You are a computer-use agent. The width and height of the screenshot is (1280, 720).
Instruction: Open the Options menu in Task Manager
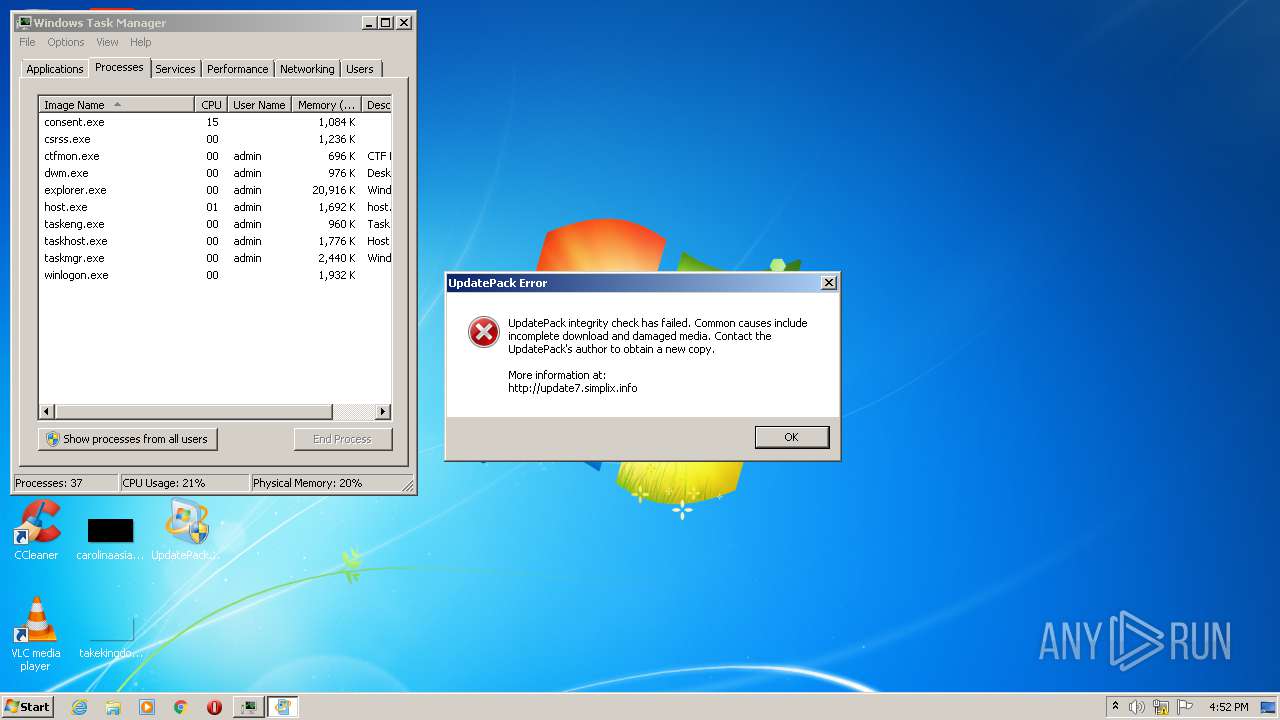[66, 42]
